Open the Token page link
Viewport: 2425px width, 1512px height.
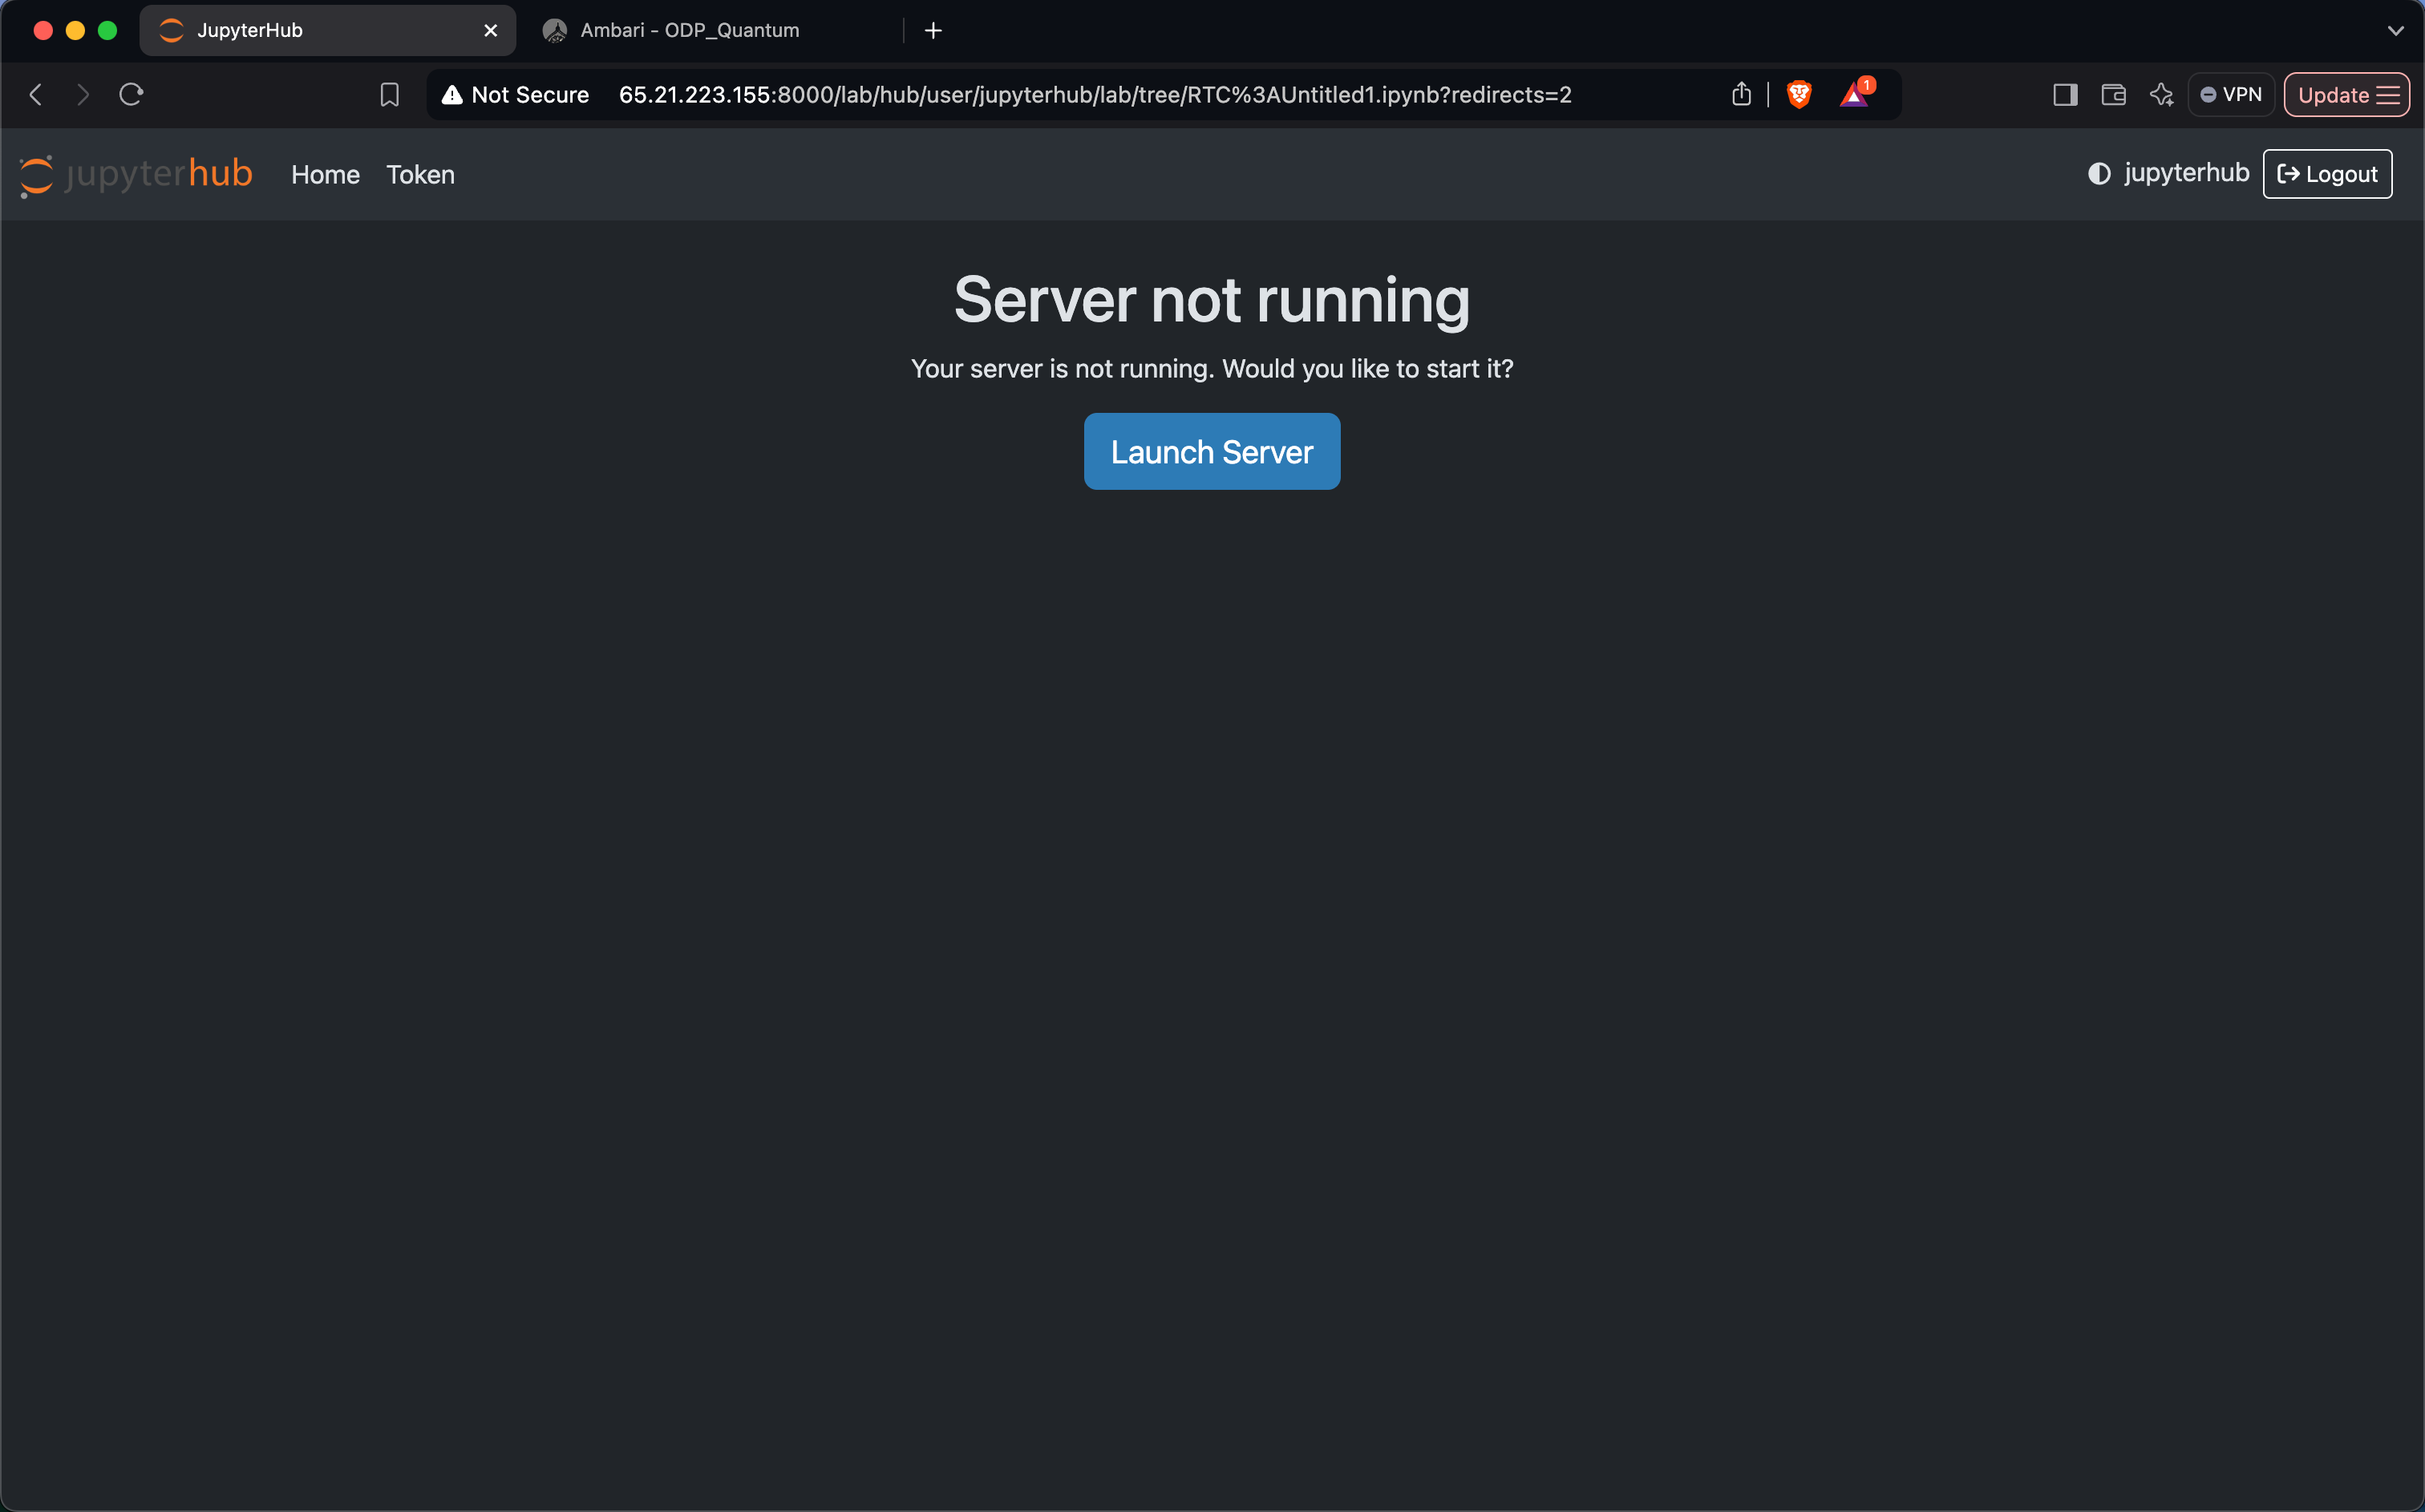click(420, 174)
